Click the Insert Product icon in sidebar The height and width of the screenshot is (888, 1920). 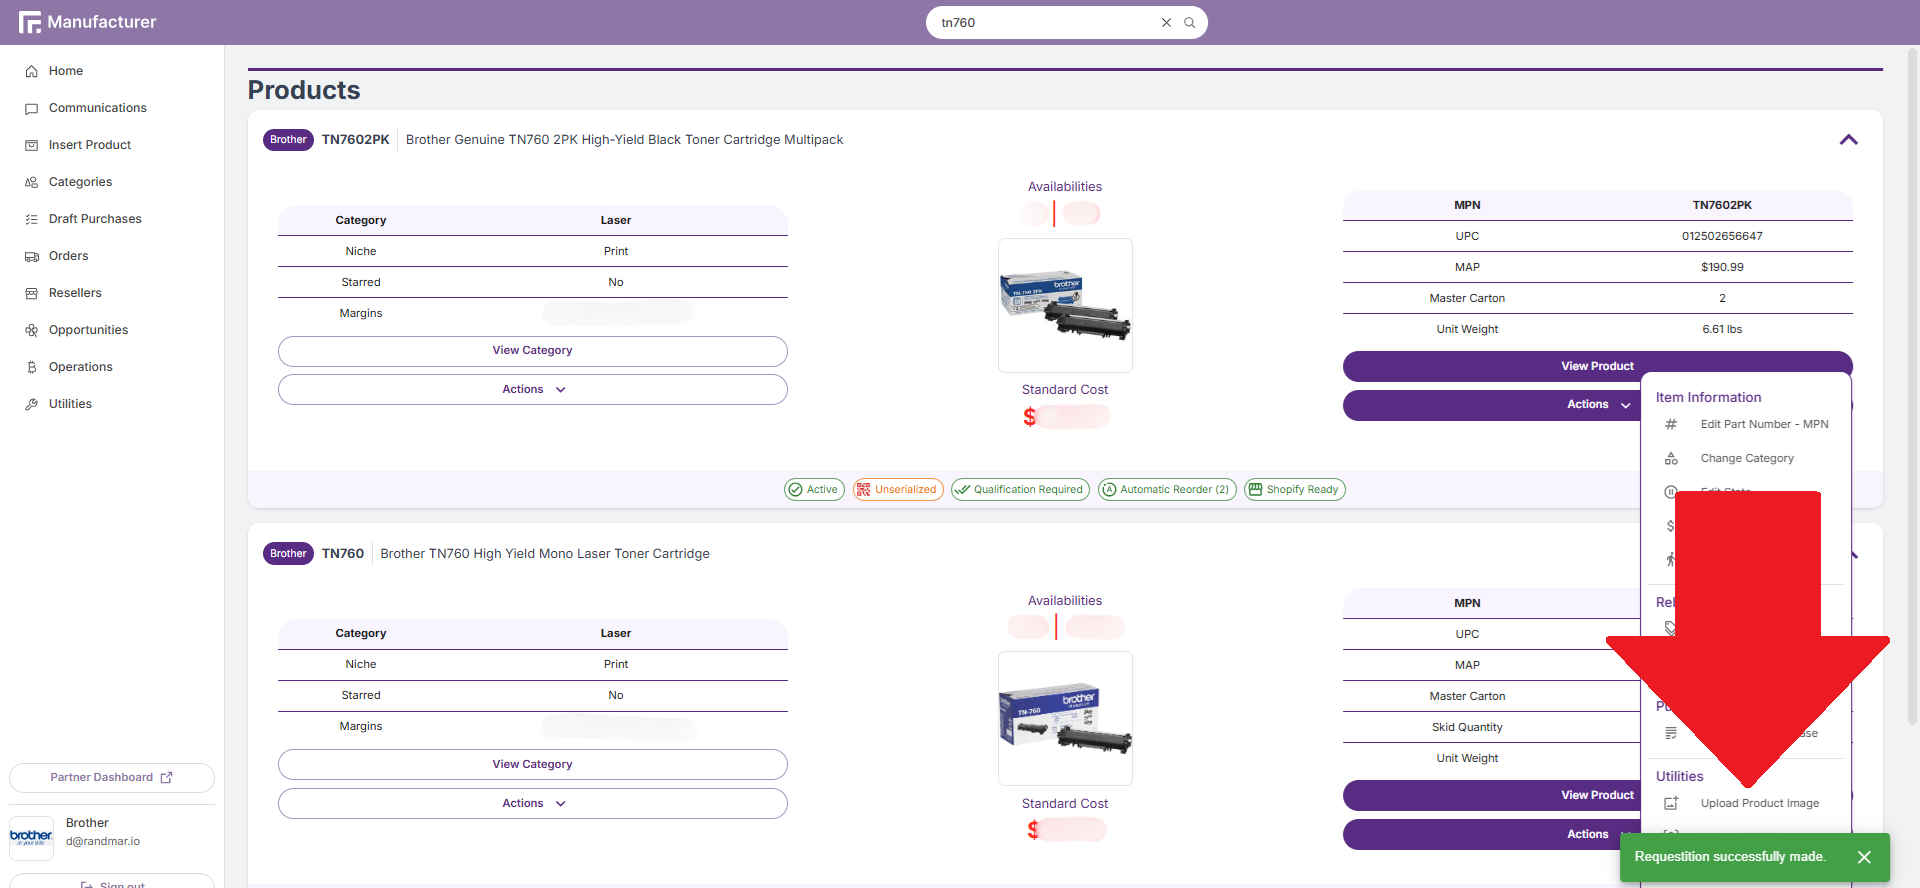point(32,145)
